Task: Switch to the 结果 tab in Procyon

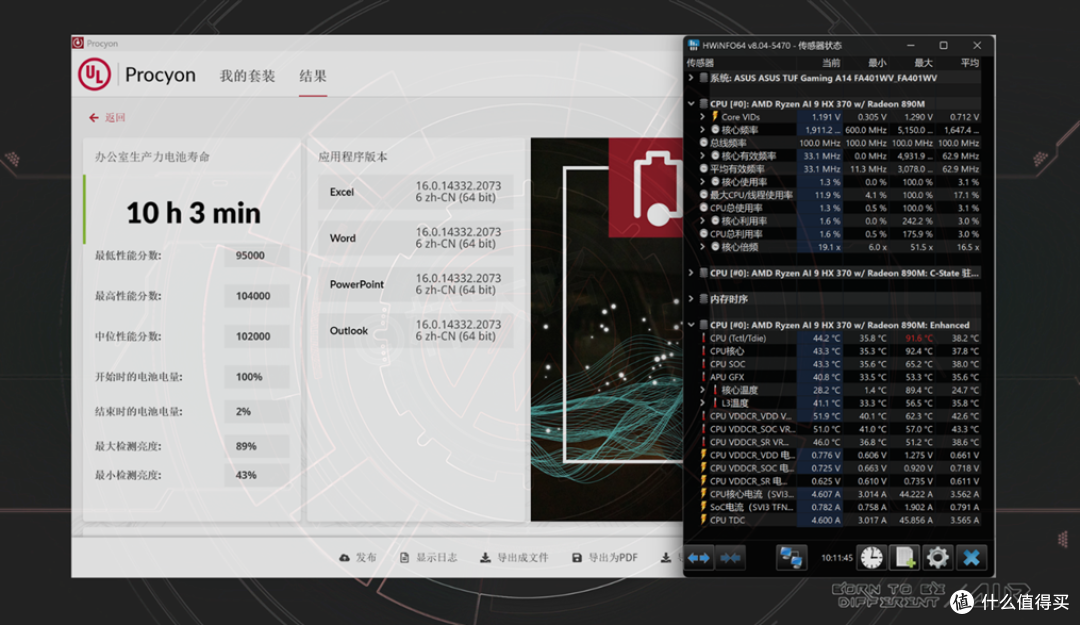Action: pos(313,76)
